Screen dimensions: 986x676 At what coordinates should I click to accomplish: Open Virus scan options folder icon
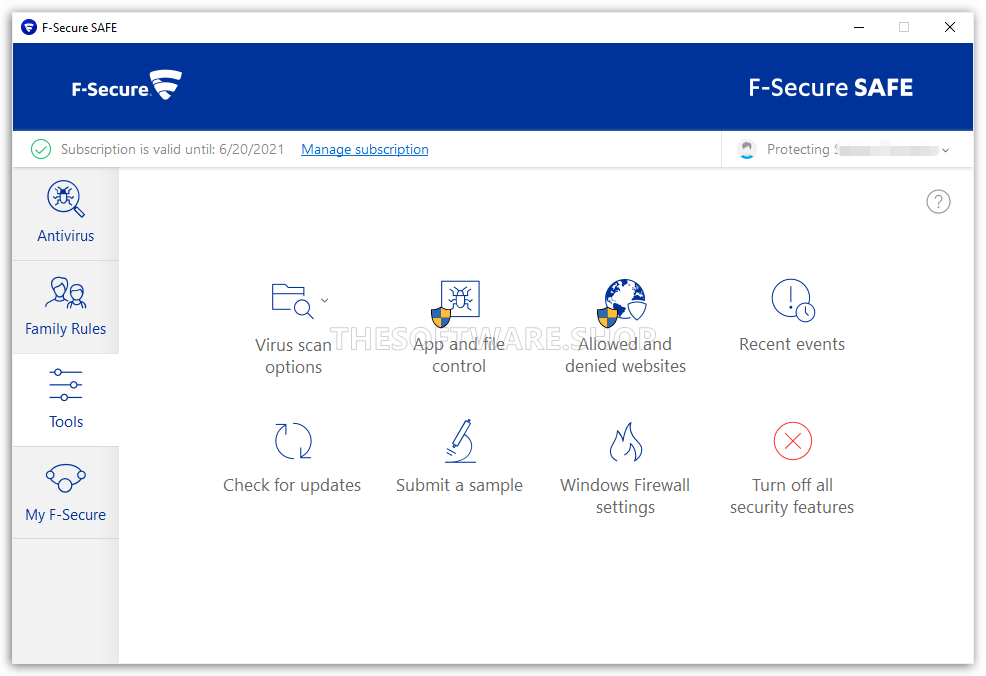(x=292, y=301)
